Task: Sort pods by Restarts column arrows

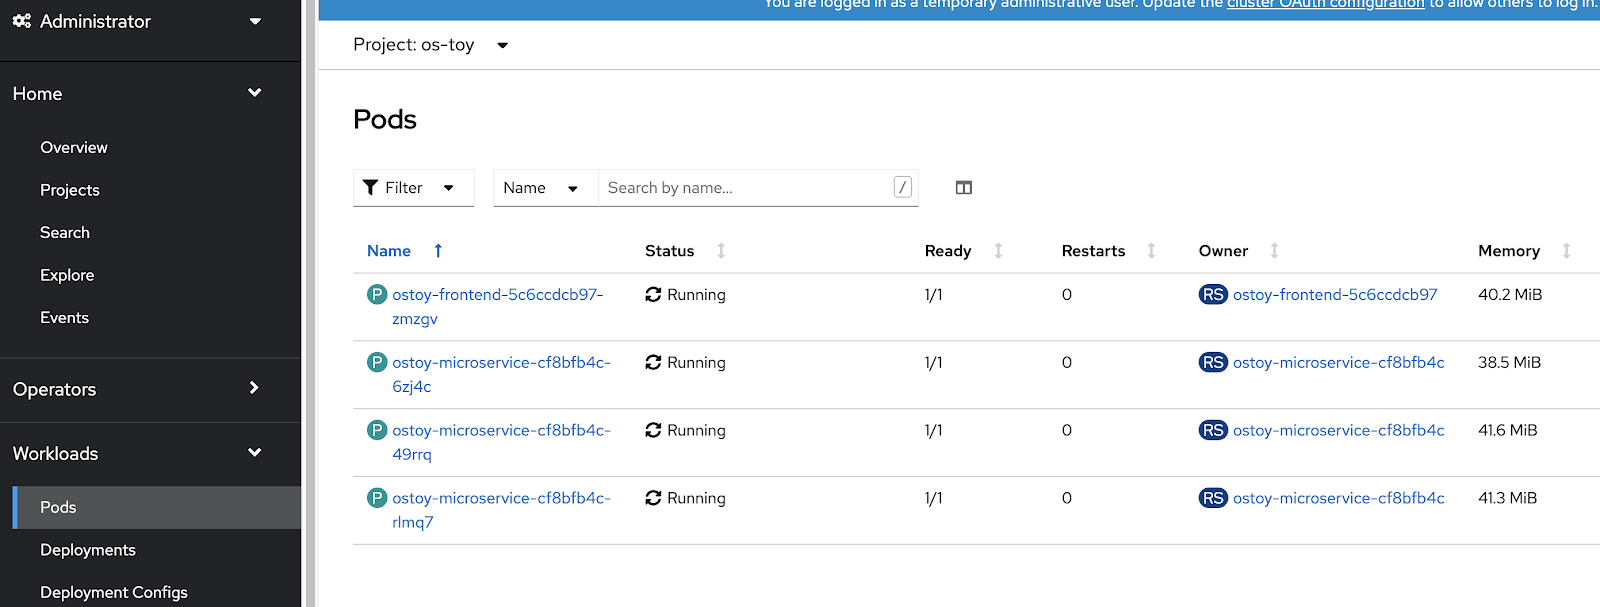Action: click(1151, 251)
